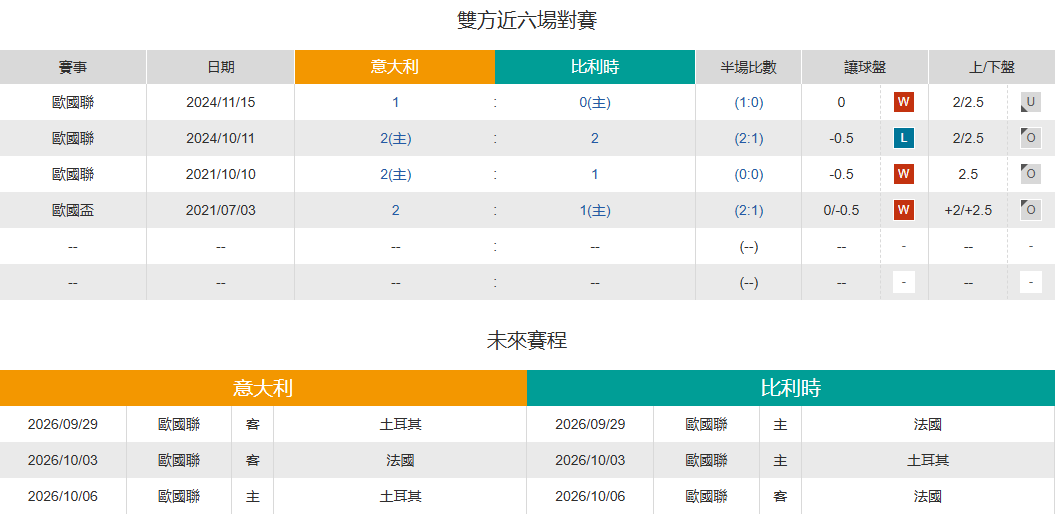Click date 2024/11/15
The image size is (1056, 518).
(x=221, y=102)
